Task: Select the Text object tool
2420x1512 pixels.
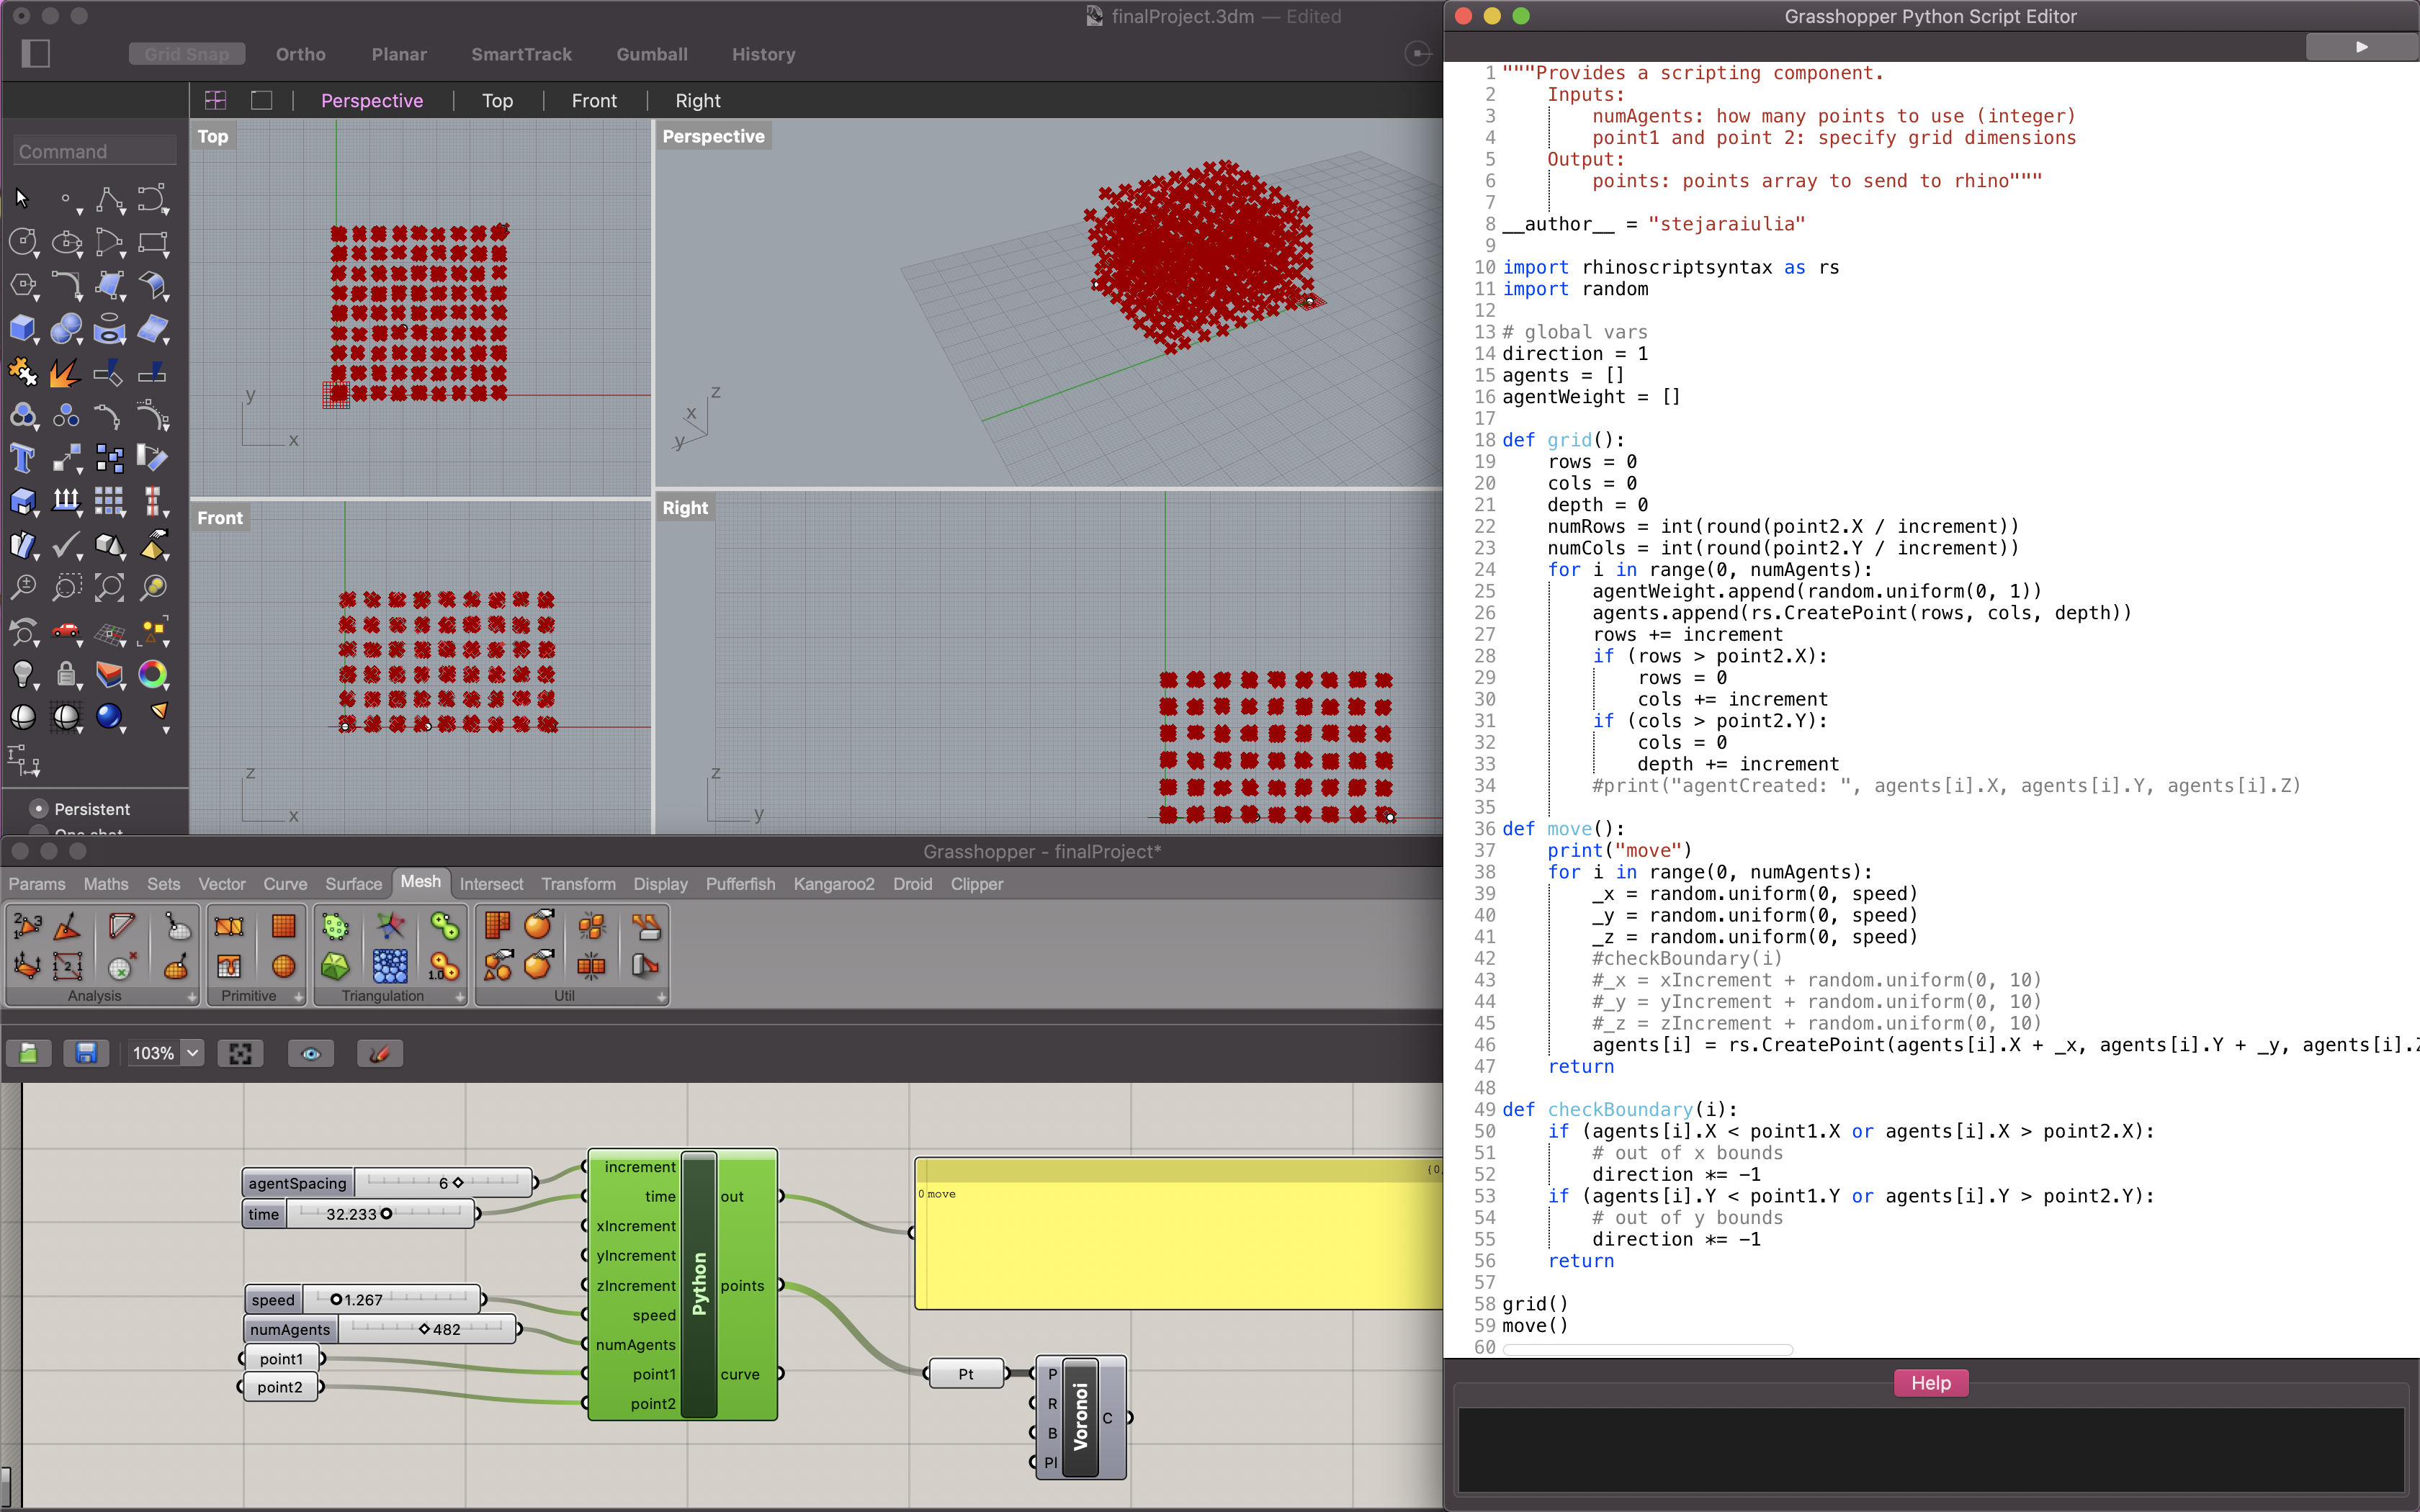Action: pos(22,458)
